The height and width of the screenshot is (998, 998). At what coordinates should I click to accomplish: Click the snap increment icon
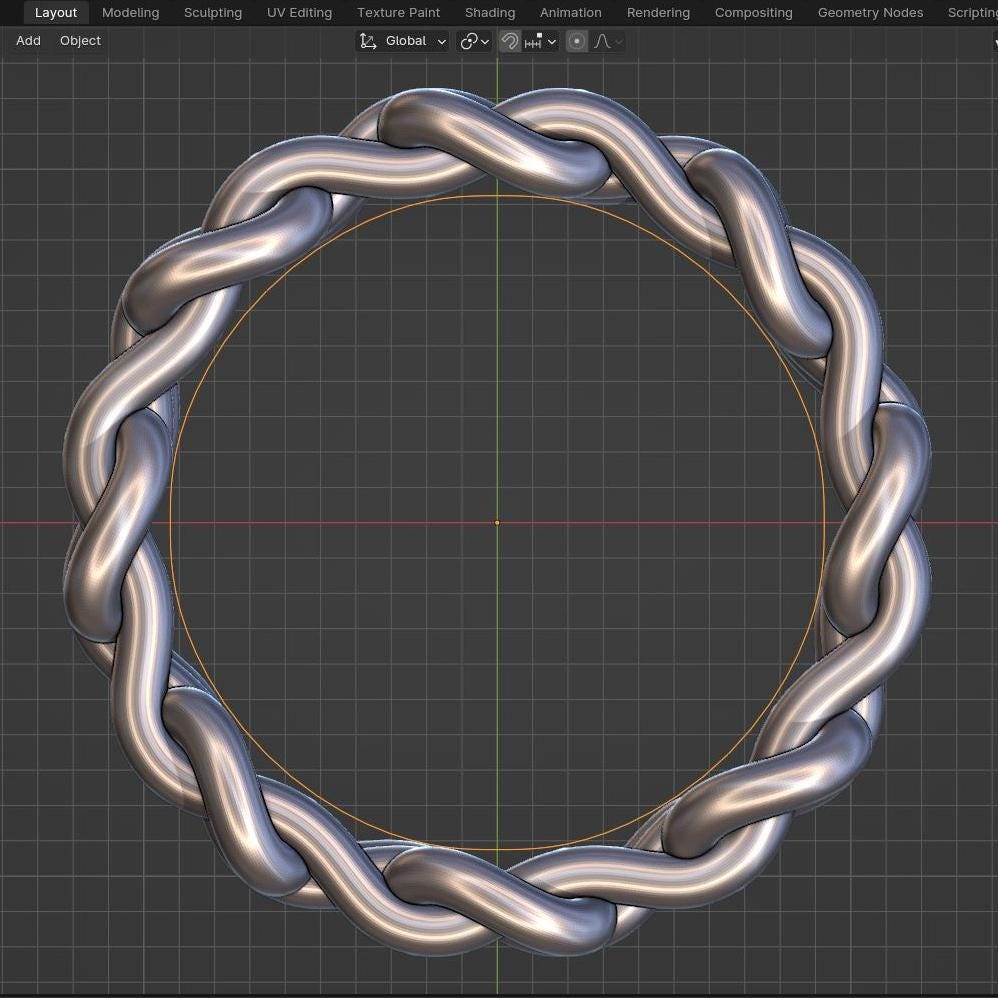(533, 41)
